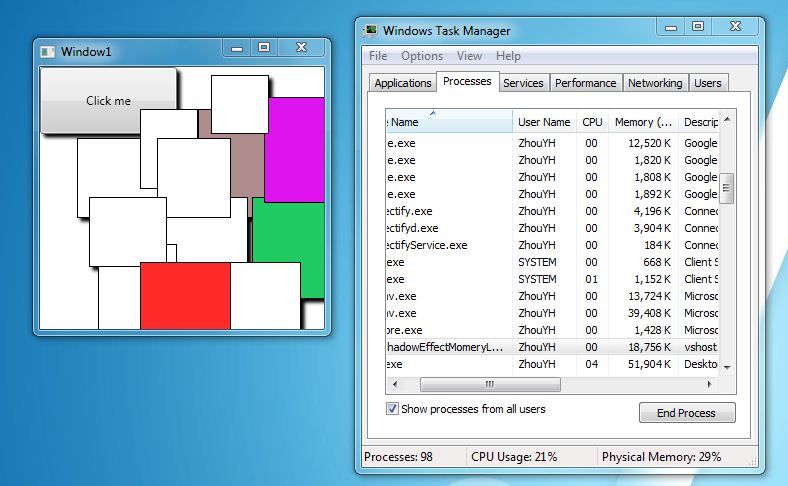Click the 184 K memory cell
The width and height of the screenshot is (788, 486).
coord(657,245)
